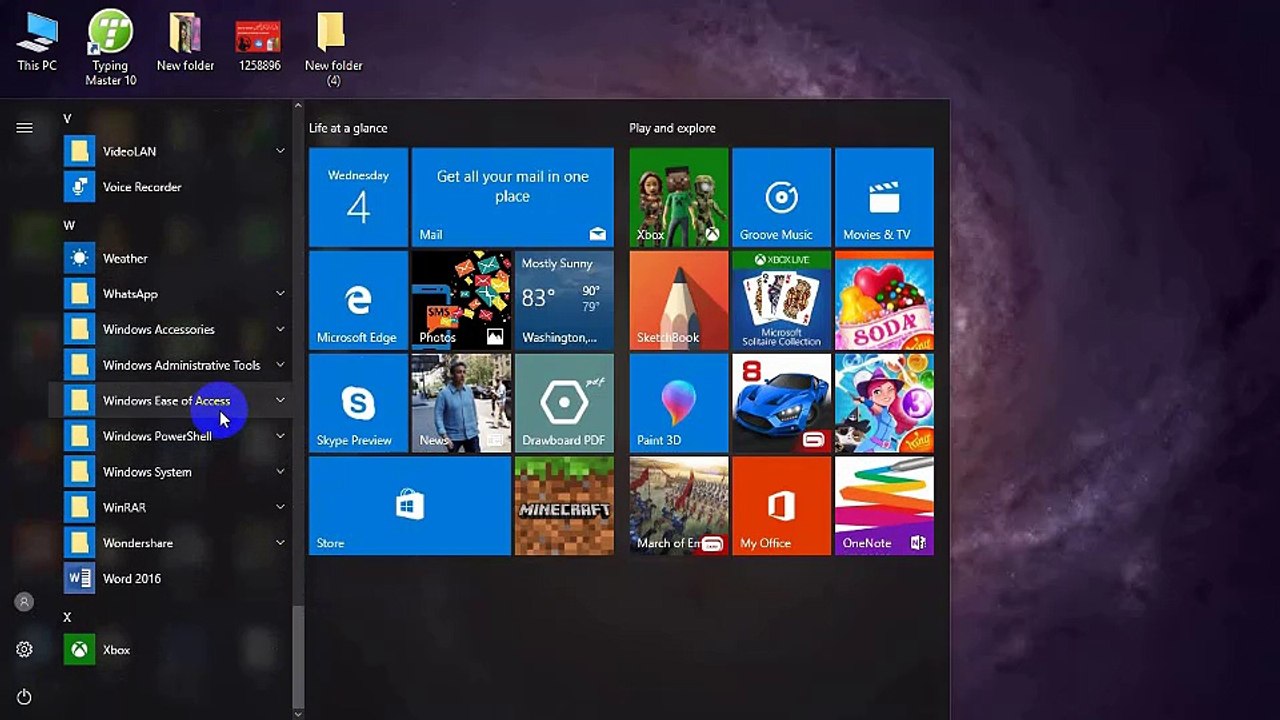Click the app list scroll down arrow
This screenshot has height=720, width=1280.
297,714
